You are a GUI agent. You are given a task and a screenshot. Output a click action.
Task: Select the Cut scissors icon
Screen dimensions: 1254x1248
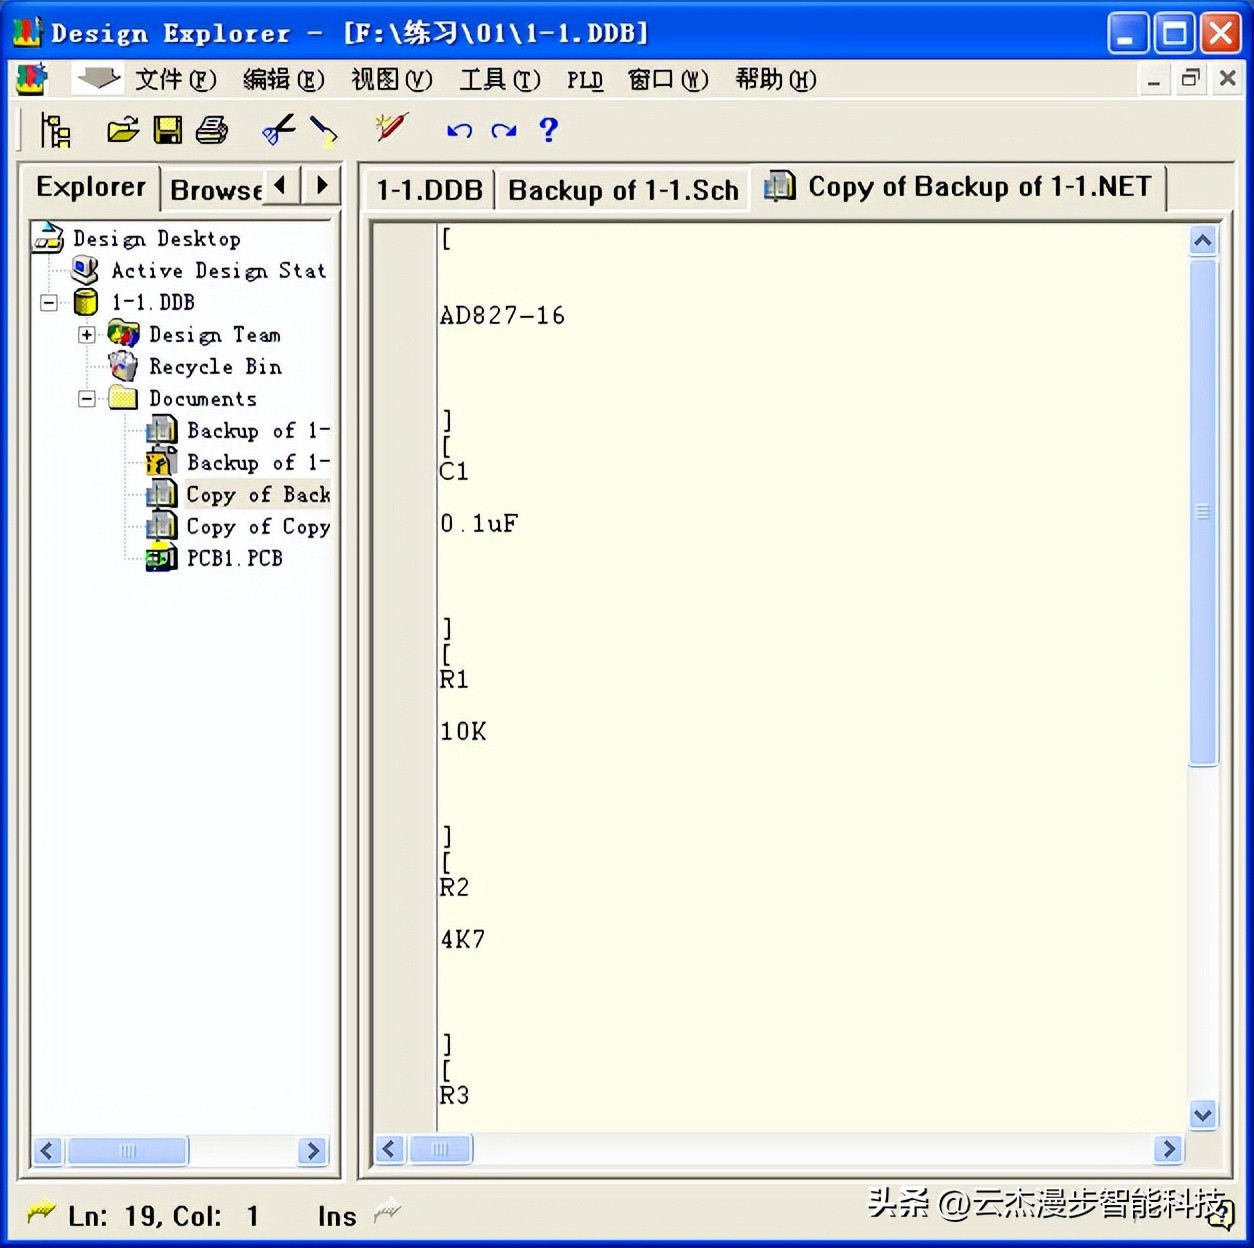coord(277,130)
